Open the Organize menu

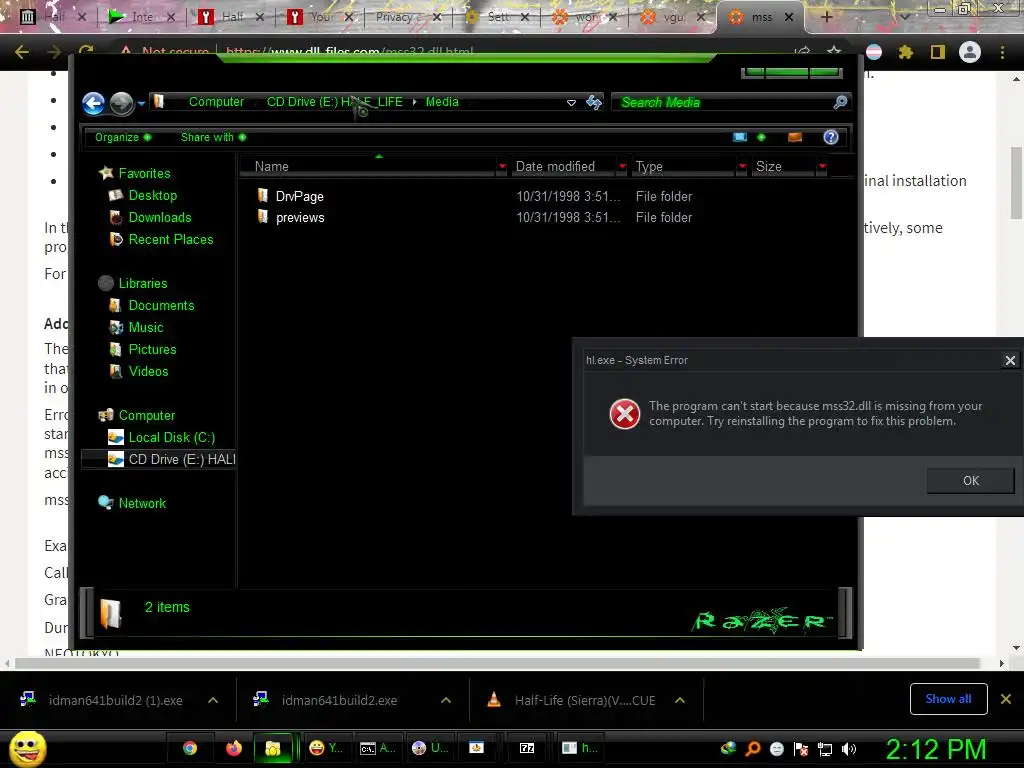coord(123,137)
